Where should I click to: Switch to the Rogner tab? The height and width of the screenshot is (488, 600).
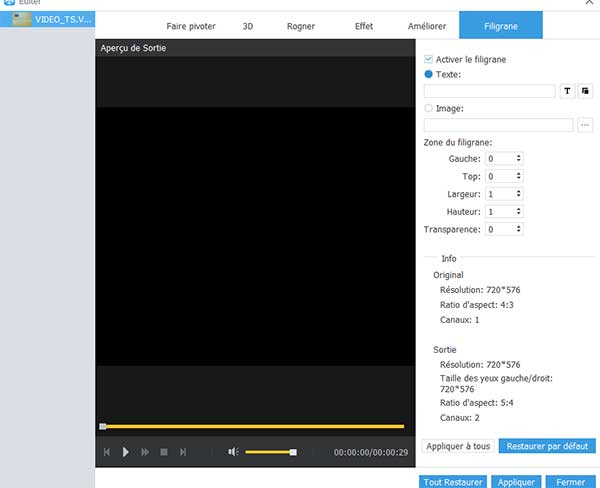(299, 25)
